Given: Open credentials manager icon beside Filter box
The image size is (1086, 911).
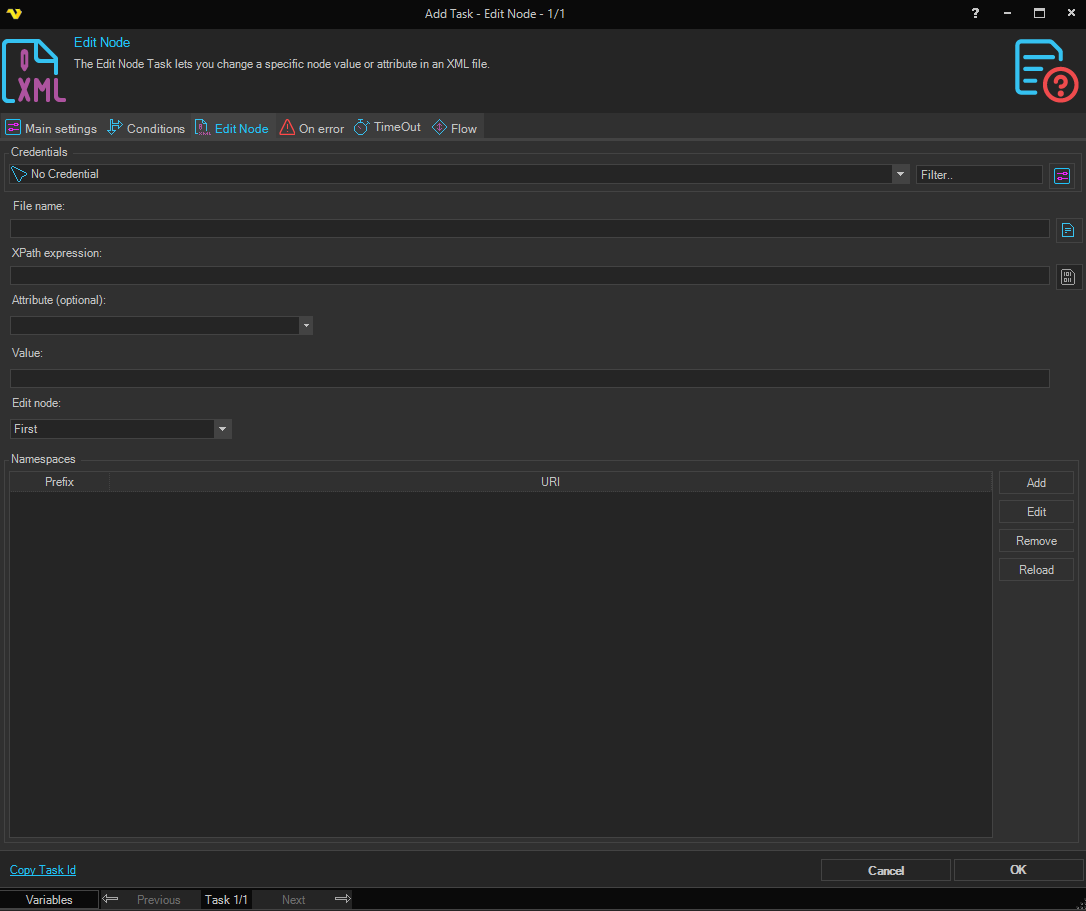Looking at the screenshot, I should (1062, 175).
